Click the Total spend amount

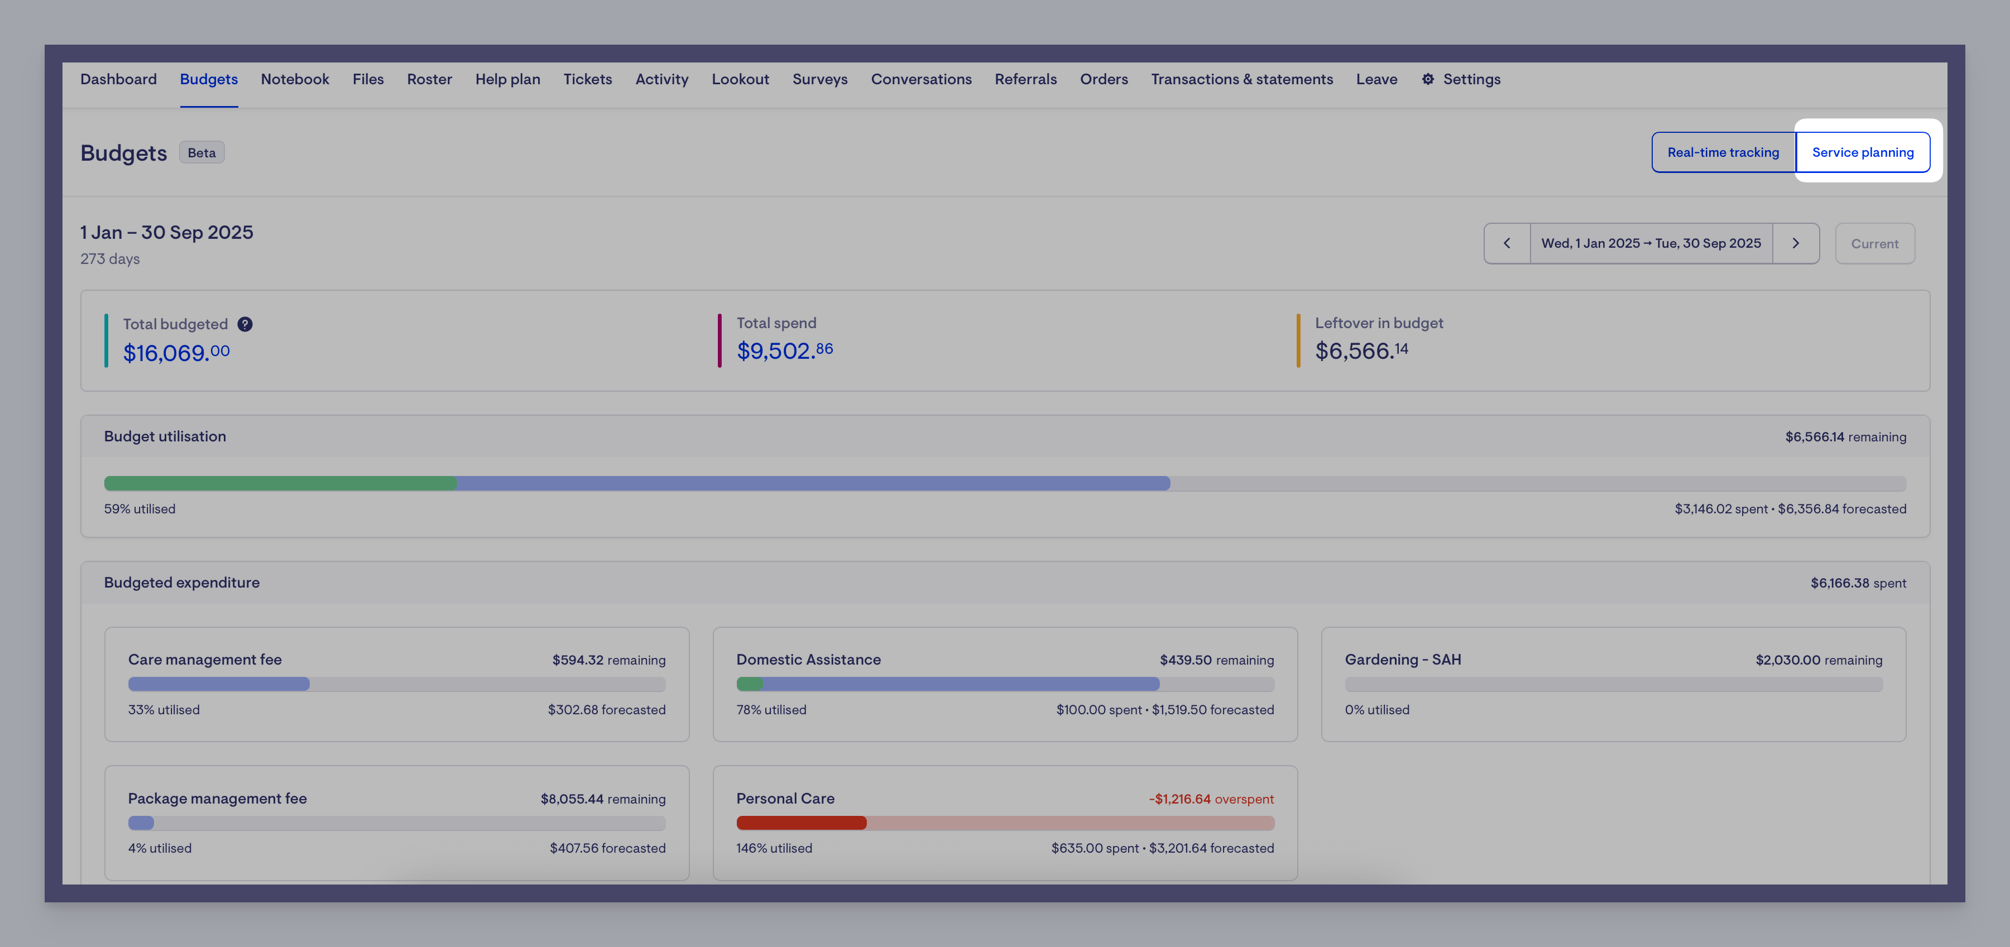(785, 350)
